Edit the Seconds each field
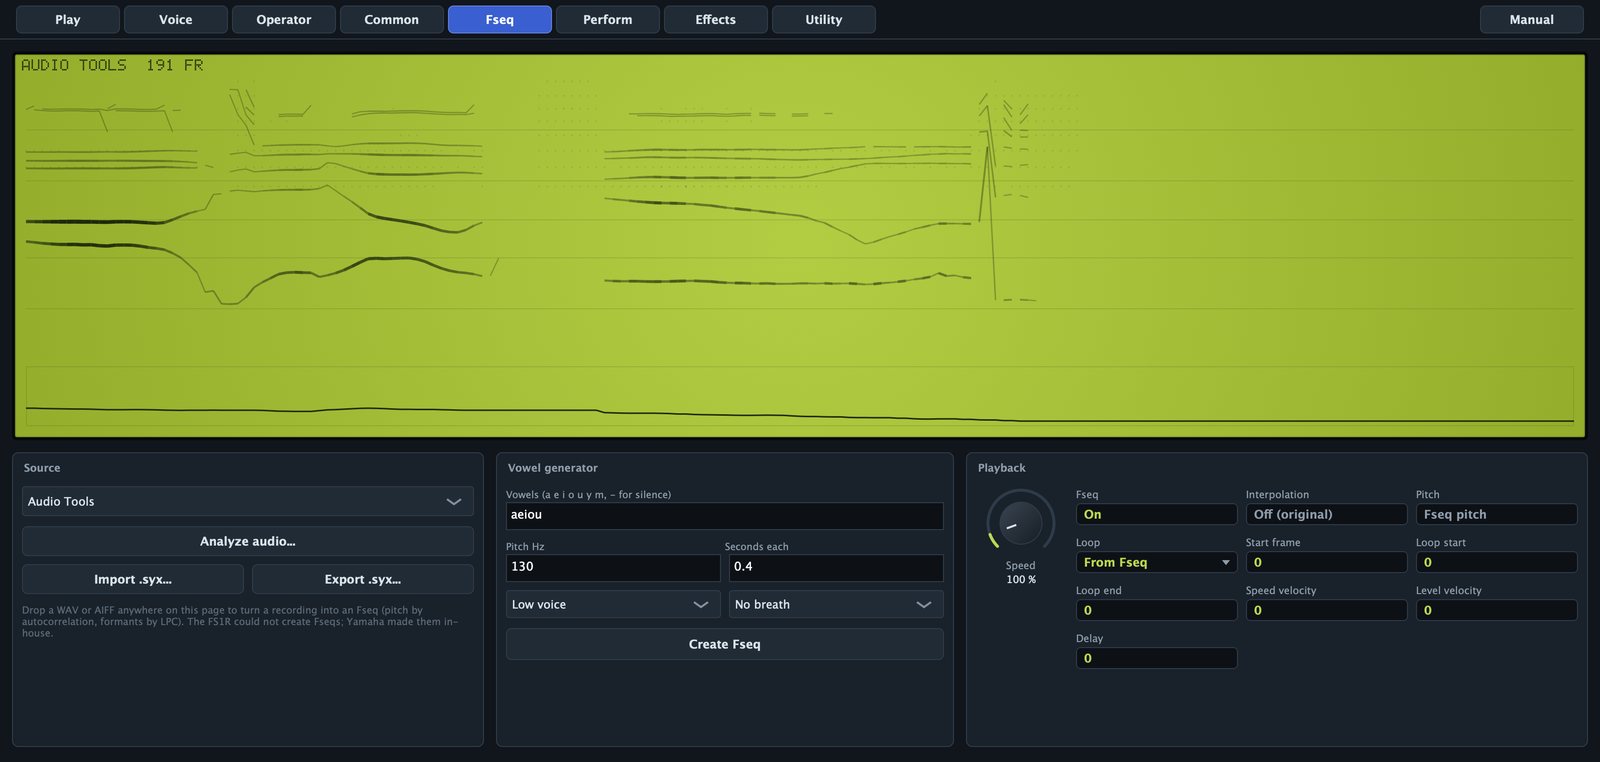Image resolution: width=1600 pixels, height=762 pixels. click(x=836, y=567)
